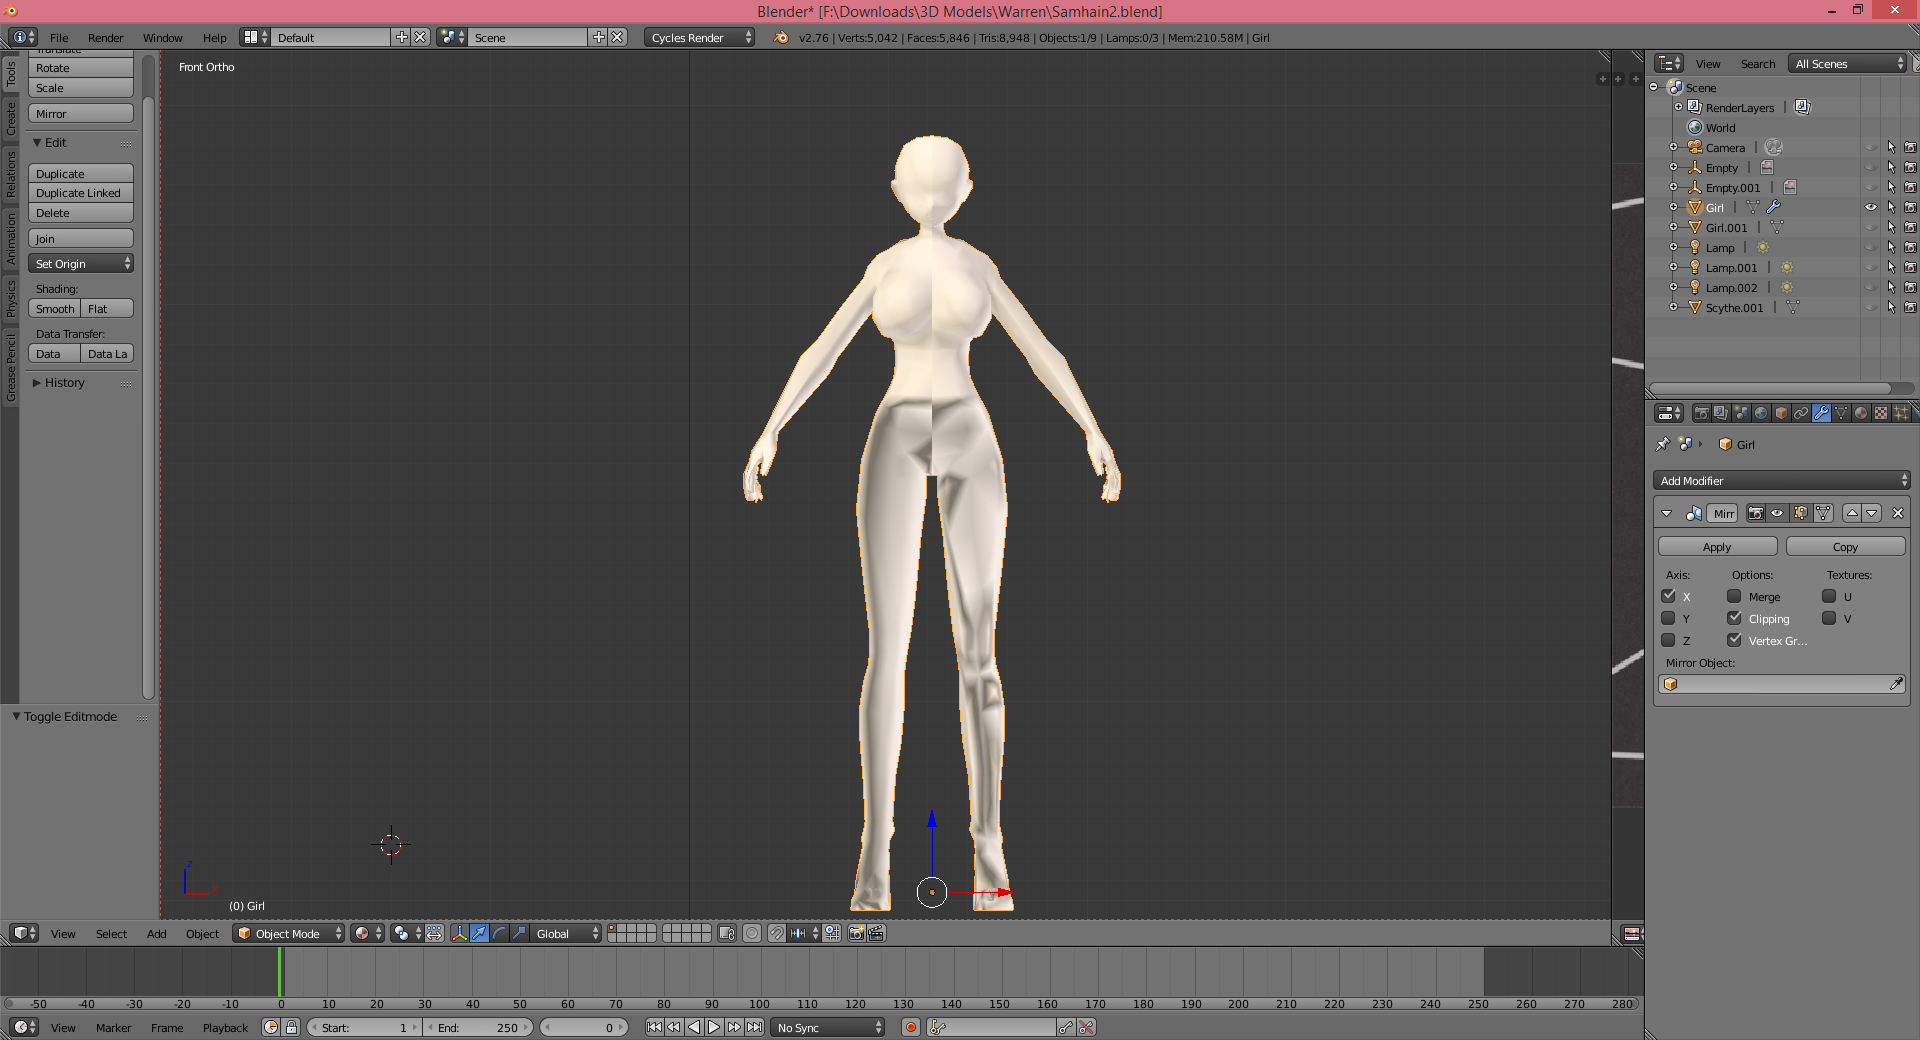Open the Help menu

[x=214, y=37]
